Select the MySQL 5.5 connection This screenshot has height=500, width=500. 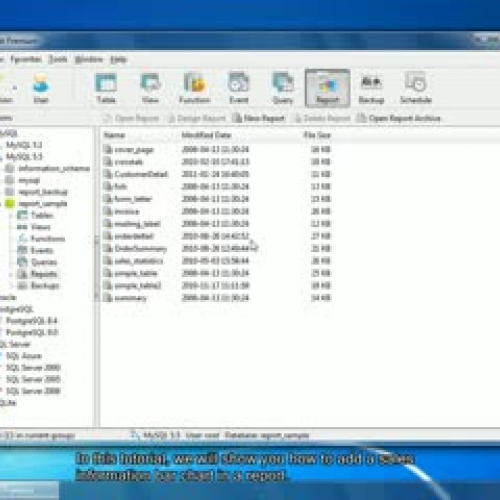click(24, 157)
